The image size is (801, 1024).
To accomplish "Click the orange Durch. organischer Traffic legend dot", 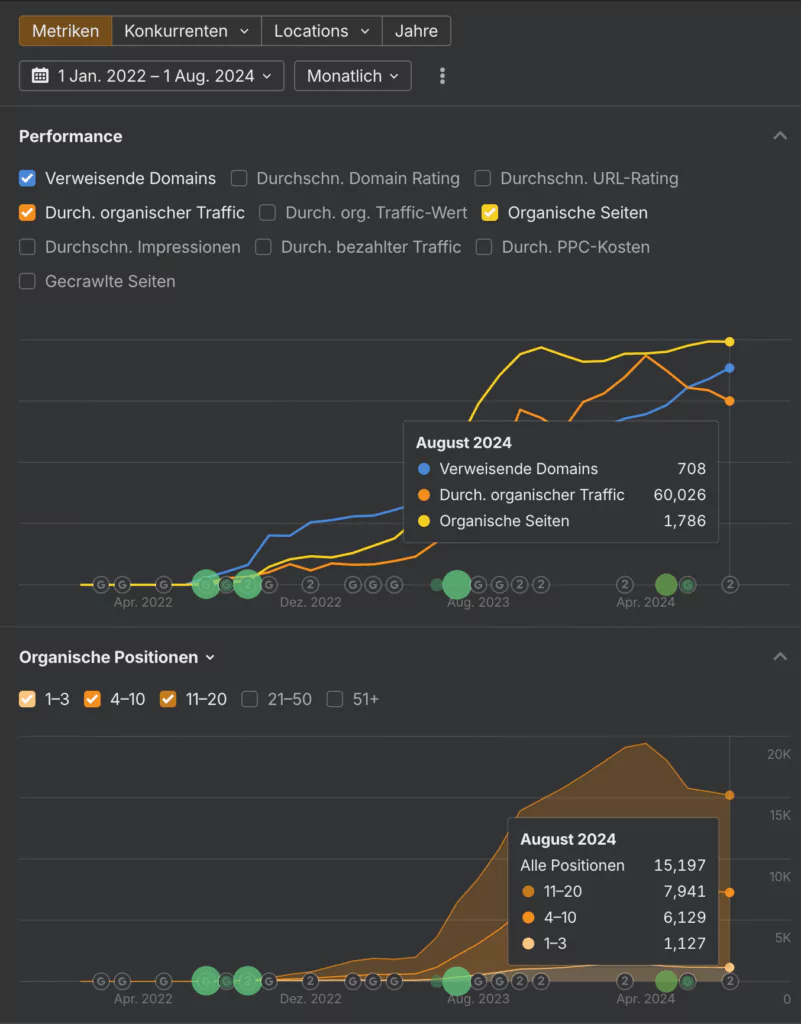I will (x=424, y=494).
